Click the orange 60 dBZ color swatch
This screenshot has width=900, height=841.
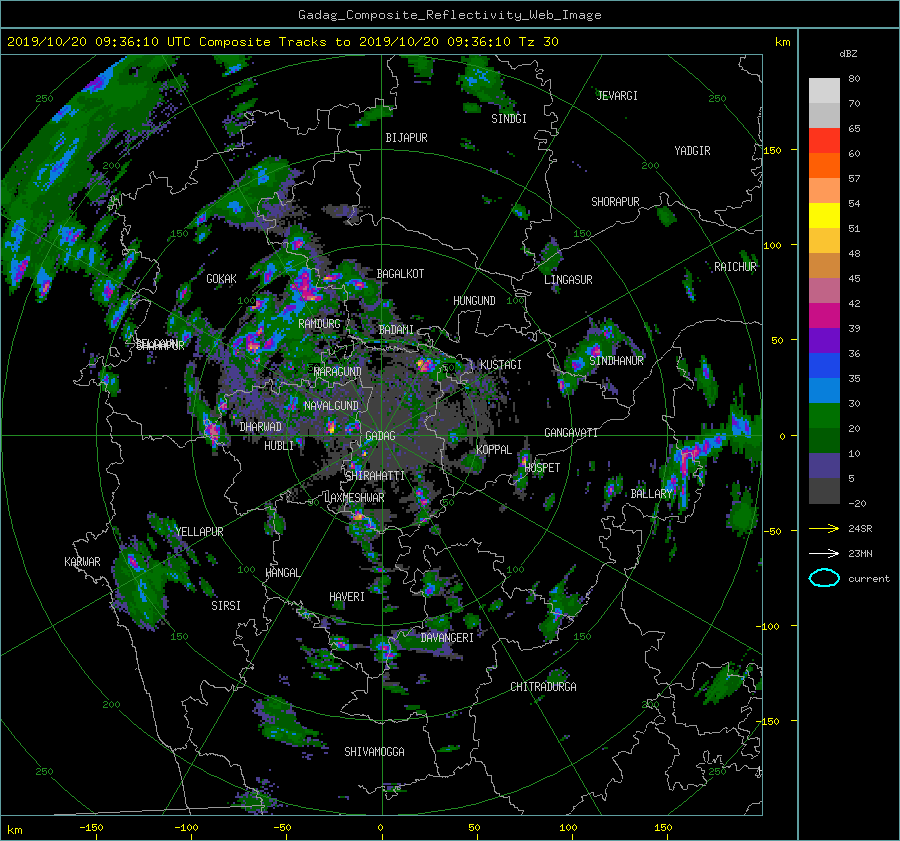coord(824,165)
